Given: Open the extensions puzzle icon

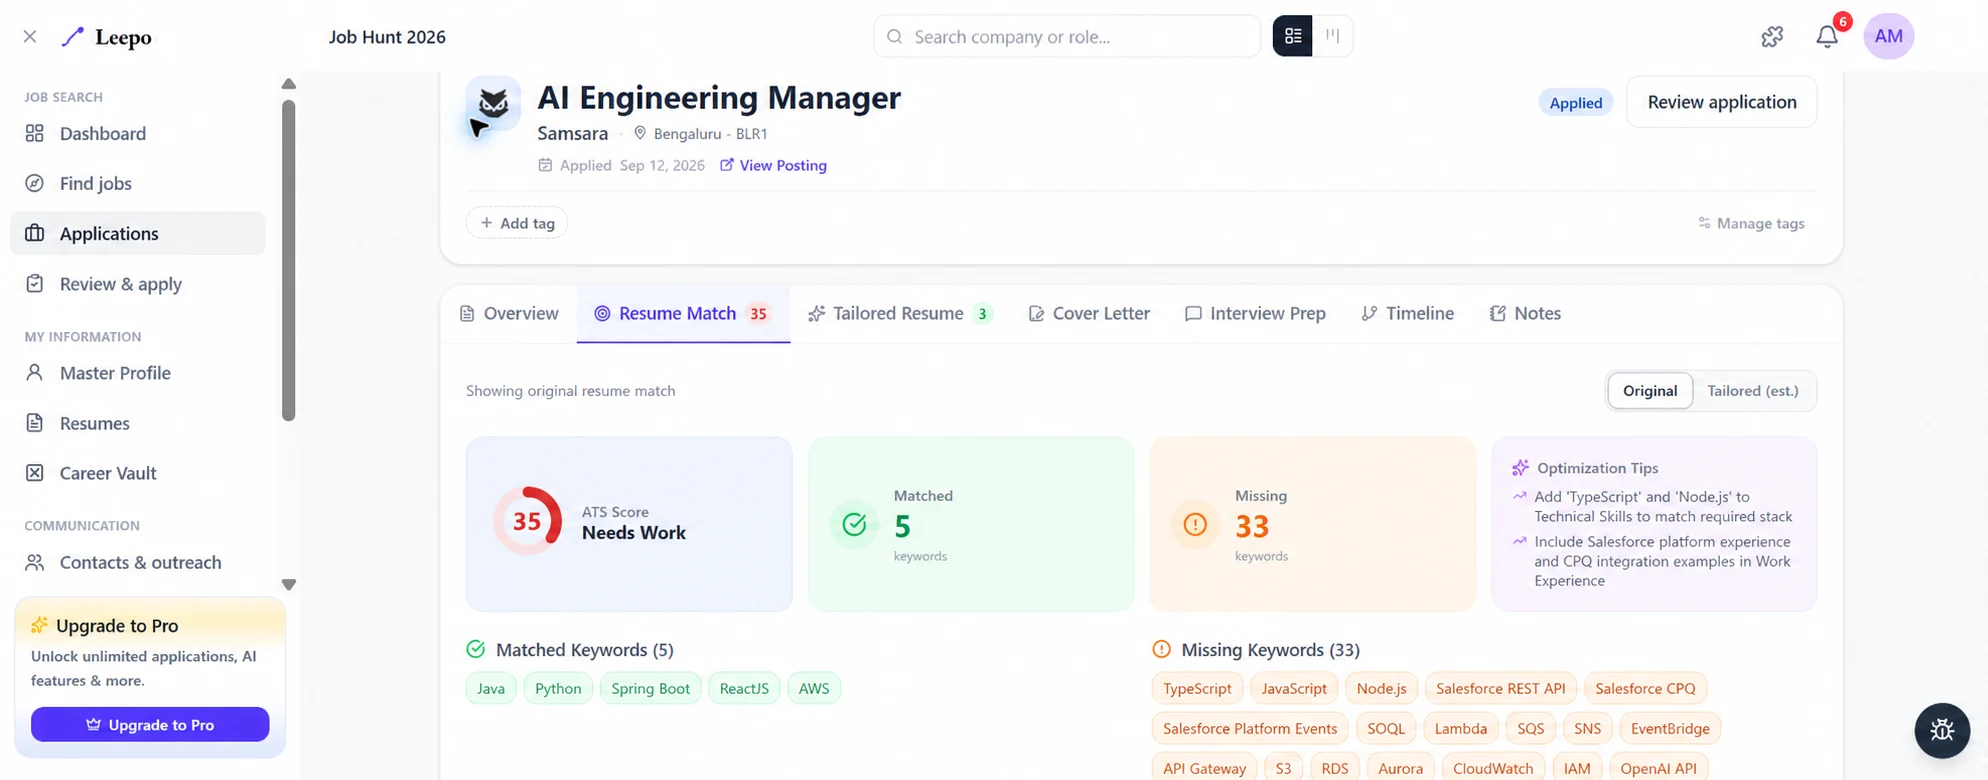Looking at the screenshot, I should (1772, 37).
